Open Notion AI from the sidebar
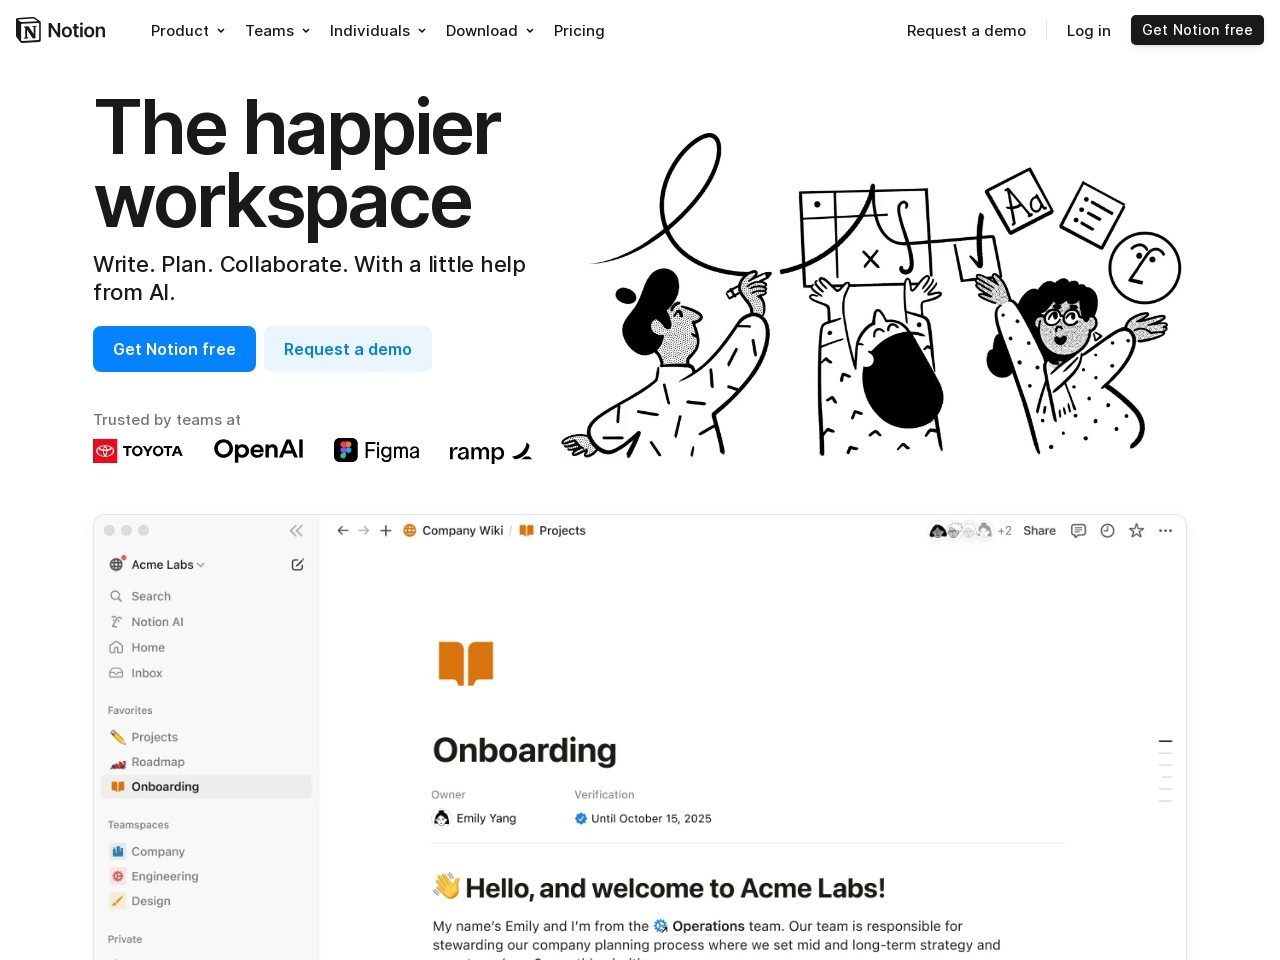1280x960 pixels. 157,621
